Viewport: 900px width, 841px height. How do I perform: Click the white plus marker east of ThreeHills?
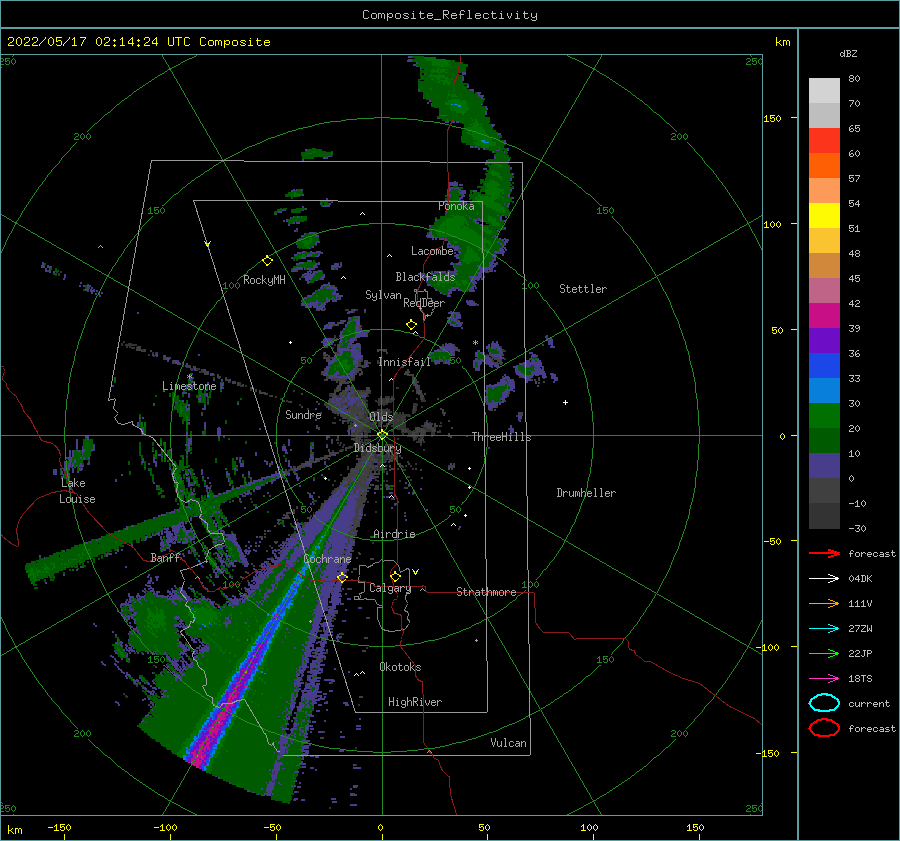565,402
